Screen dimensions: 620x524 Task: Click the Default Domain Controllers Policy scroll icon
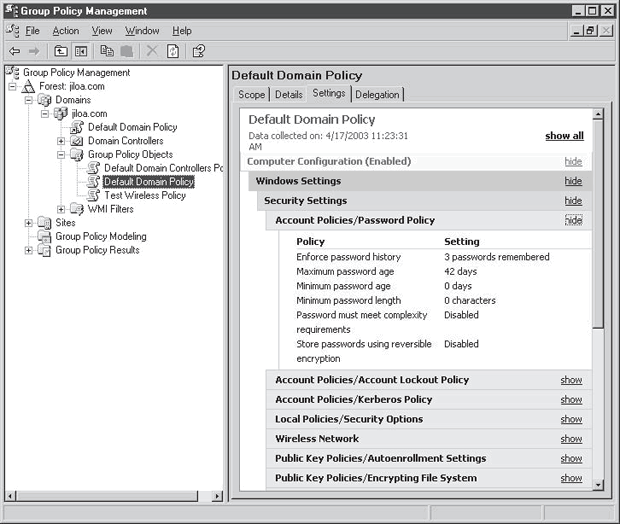(93, 168)
